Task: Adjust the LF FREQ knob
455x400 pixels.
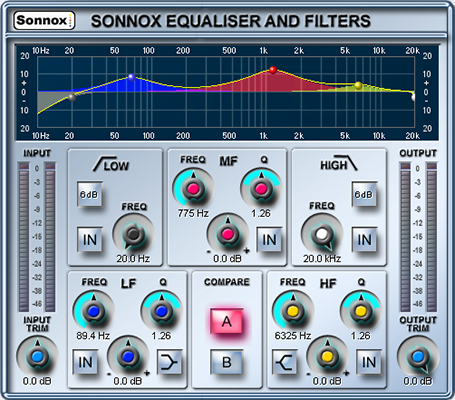Action: (93, 311)
